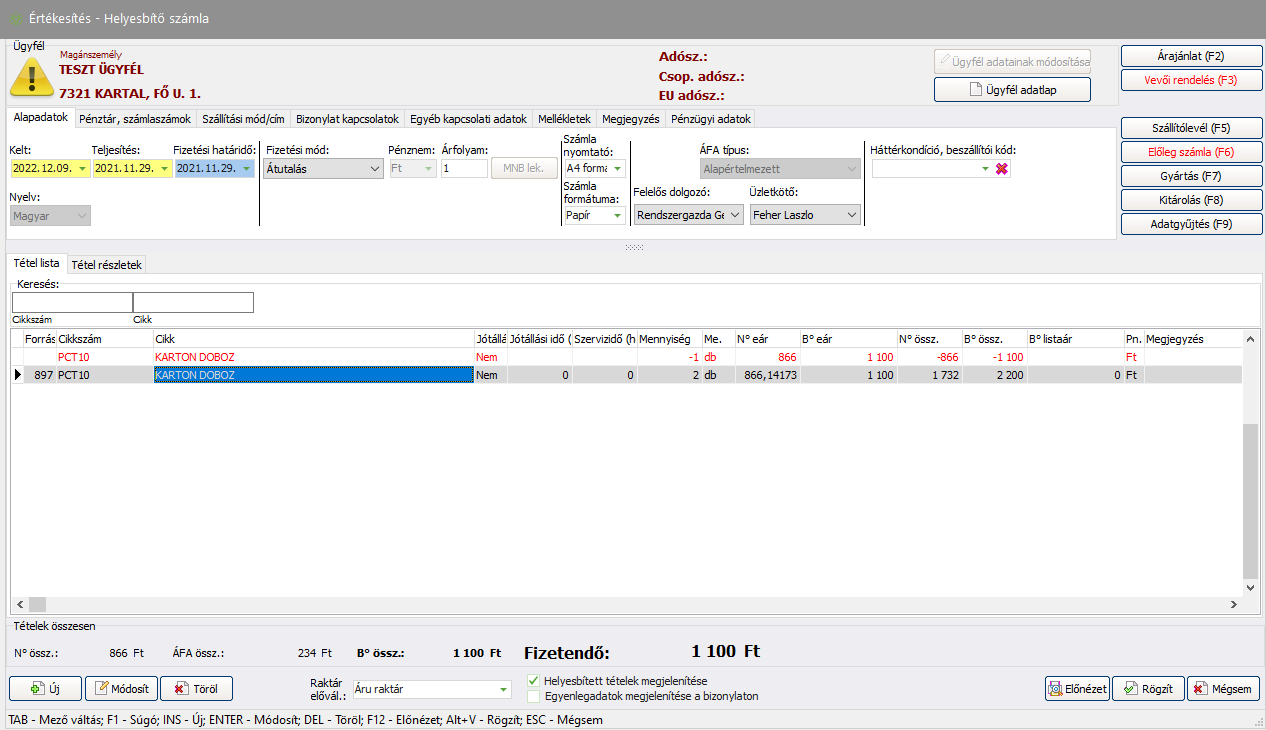Click the Töröl delete icon button
Viewport: 1266px width, 730px height.
pyautogui.click(x=196, y=689)
